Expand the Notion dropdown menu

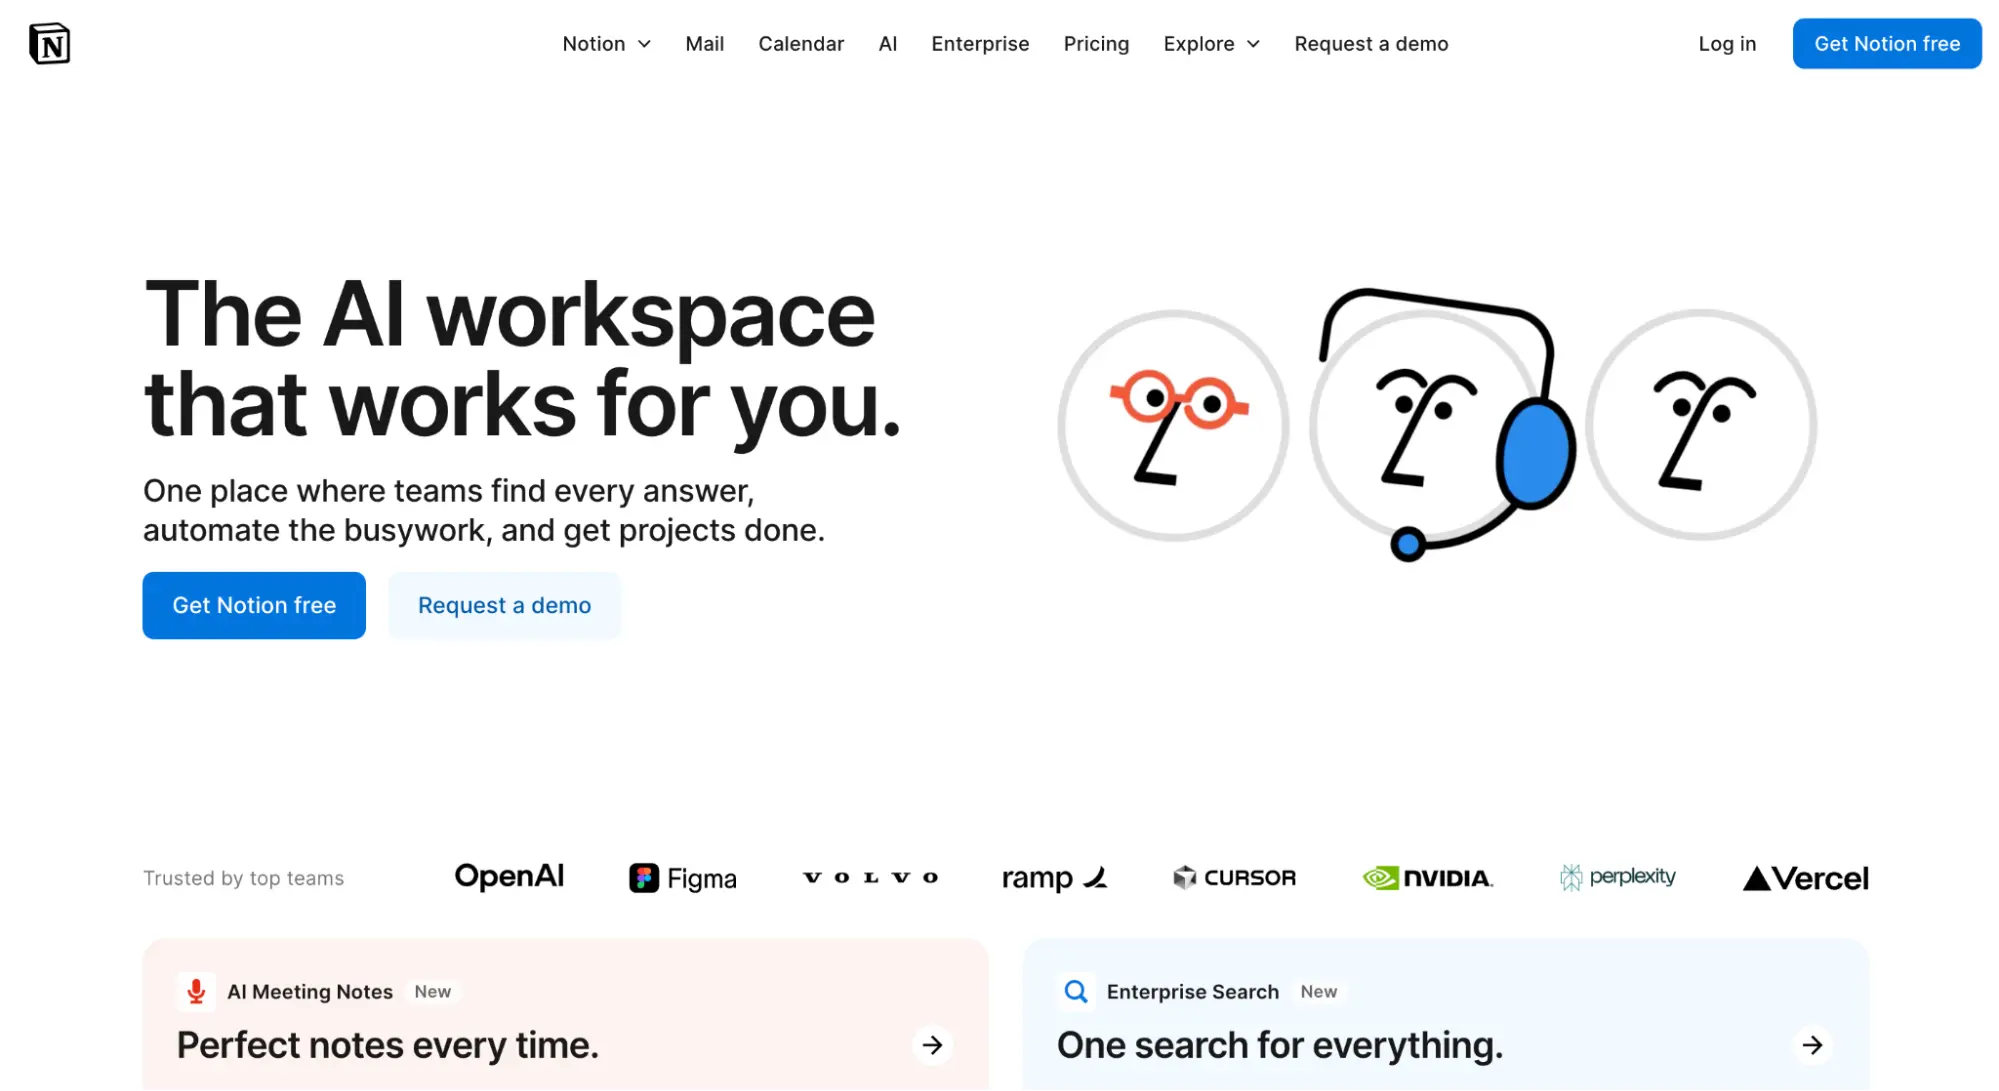606,43
